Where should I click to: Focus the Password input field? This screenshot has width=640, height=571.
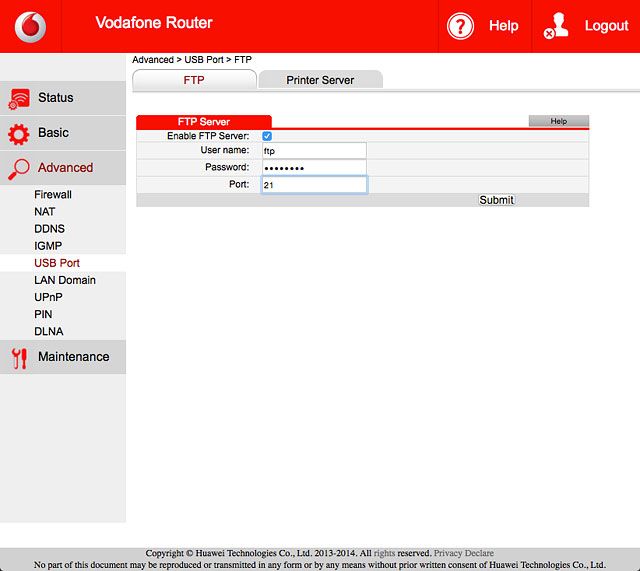coord(314,168)
